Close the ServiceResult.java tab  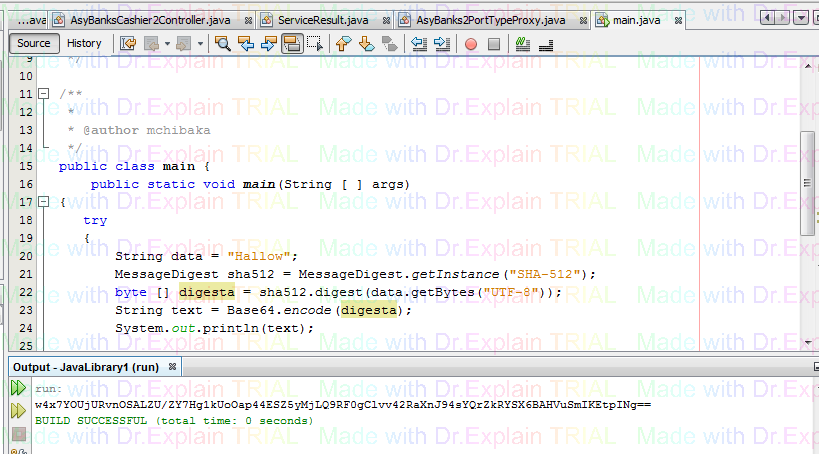[387, 21]
